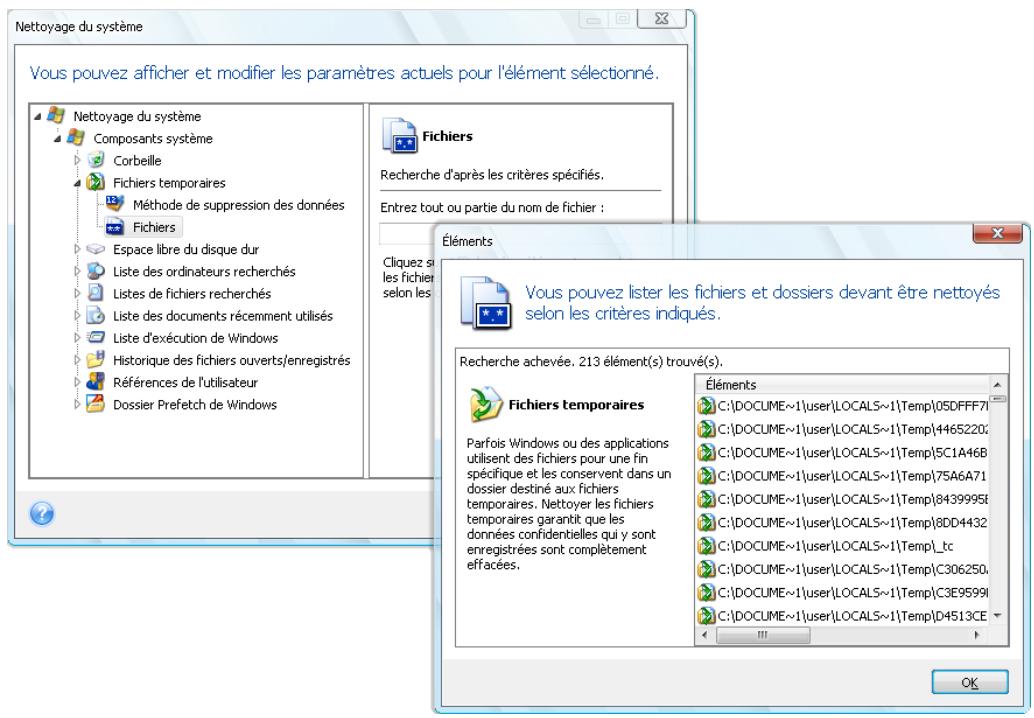Select the Temp\8DD4432 file row
This screenshot has height=718, width=1034.
point(843,523)
